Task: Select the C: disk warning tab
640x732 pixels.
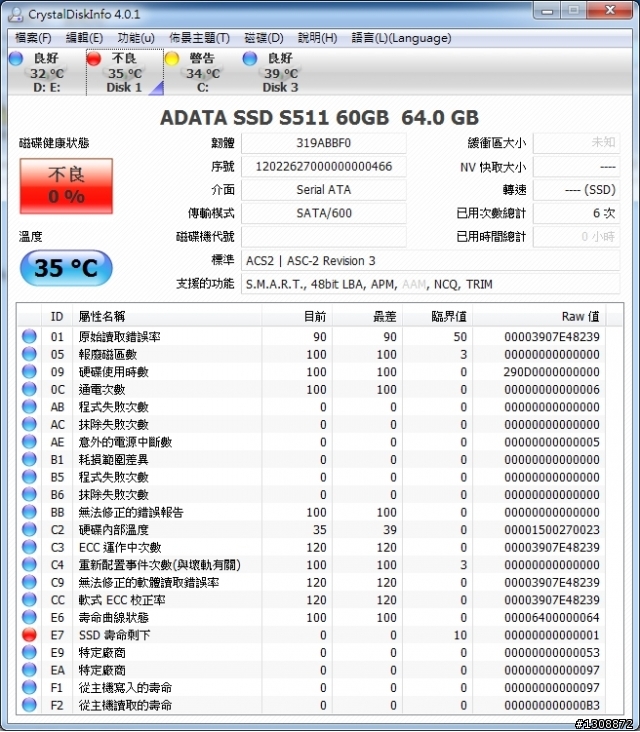Action: tap(203, 72)
